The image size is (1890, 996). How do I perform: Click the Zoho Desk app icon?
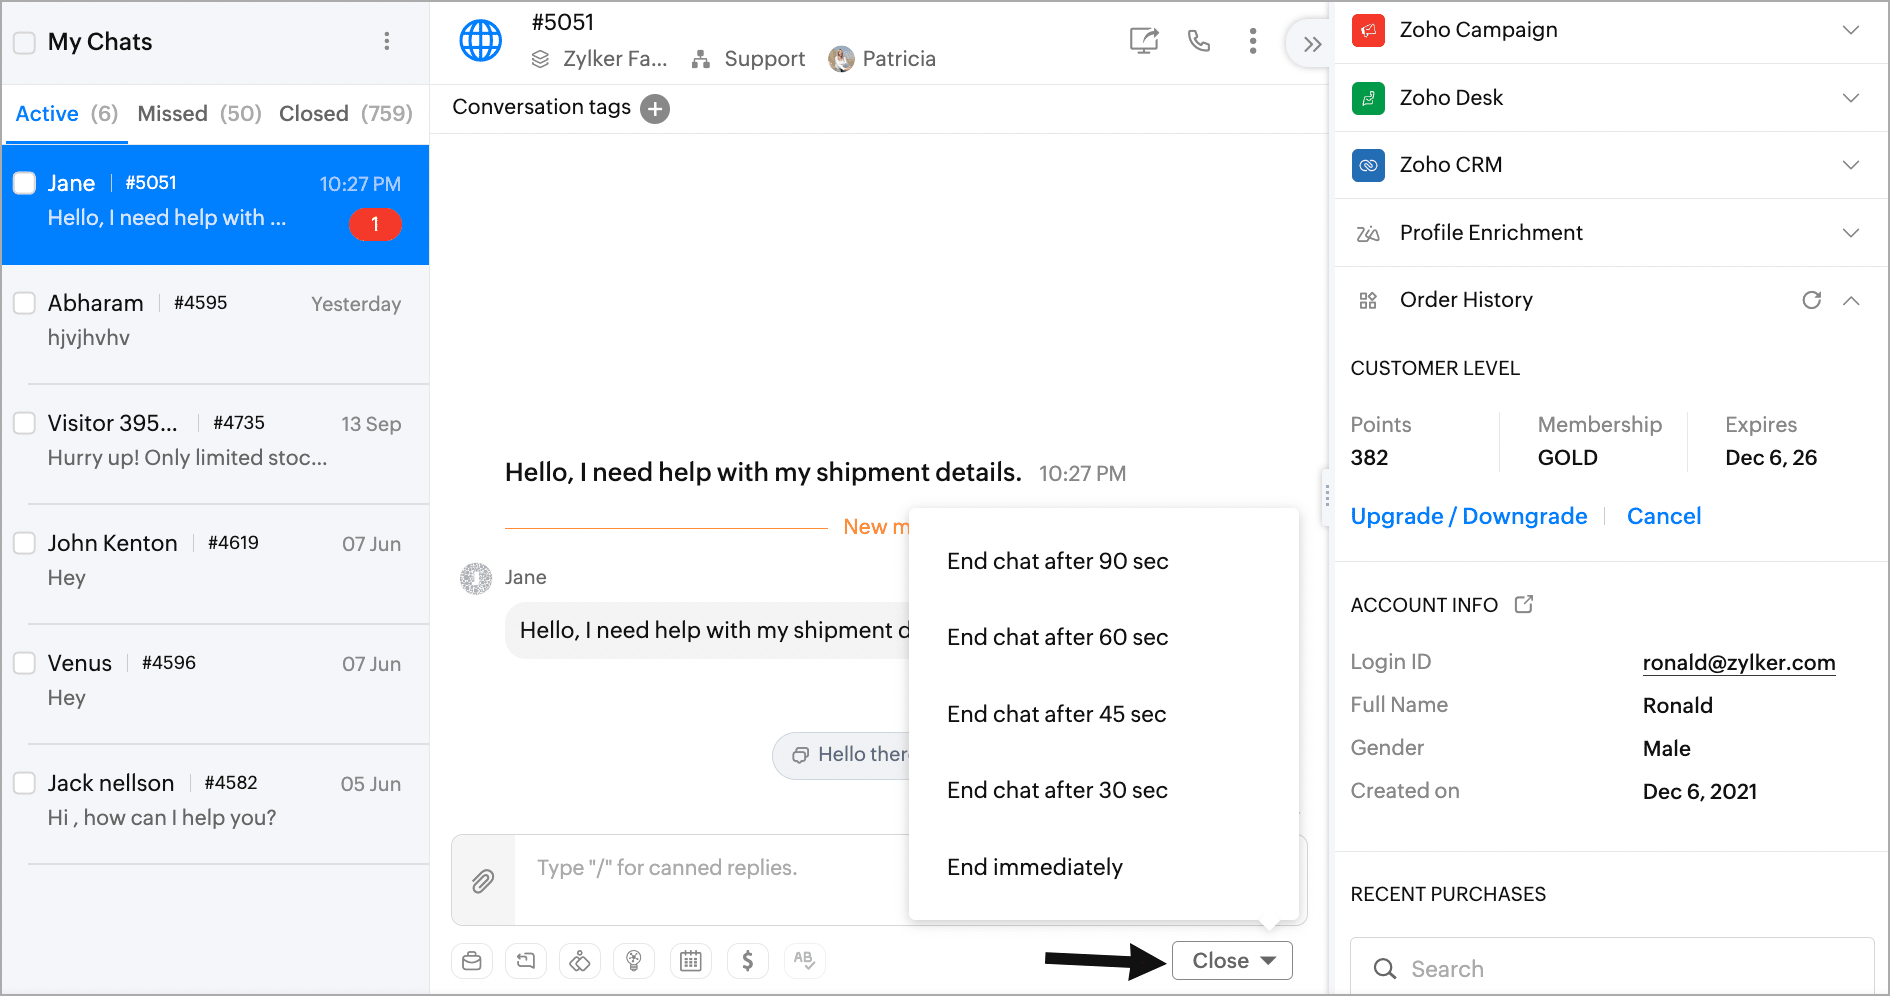(x=1368, y=98)
